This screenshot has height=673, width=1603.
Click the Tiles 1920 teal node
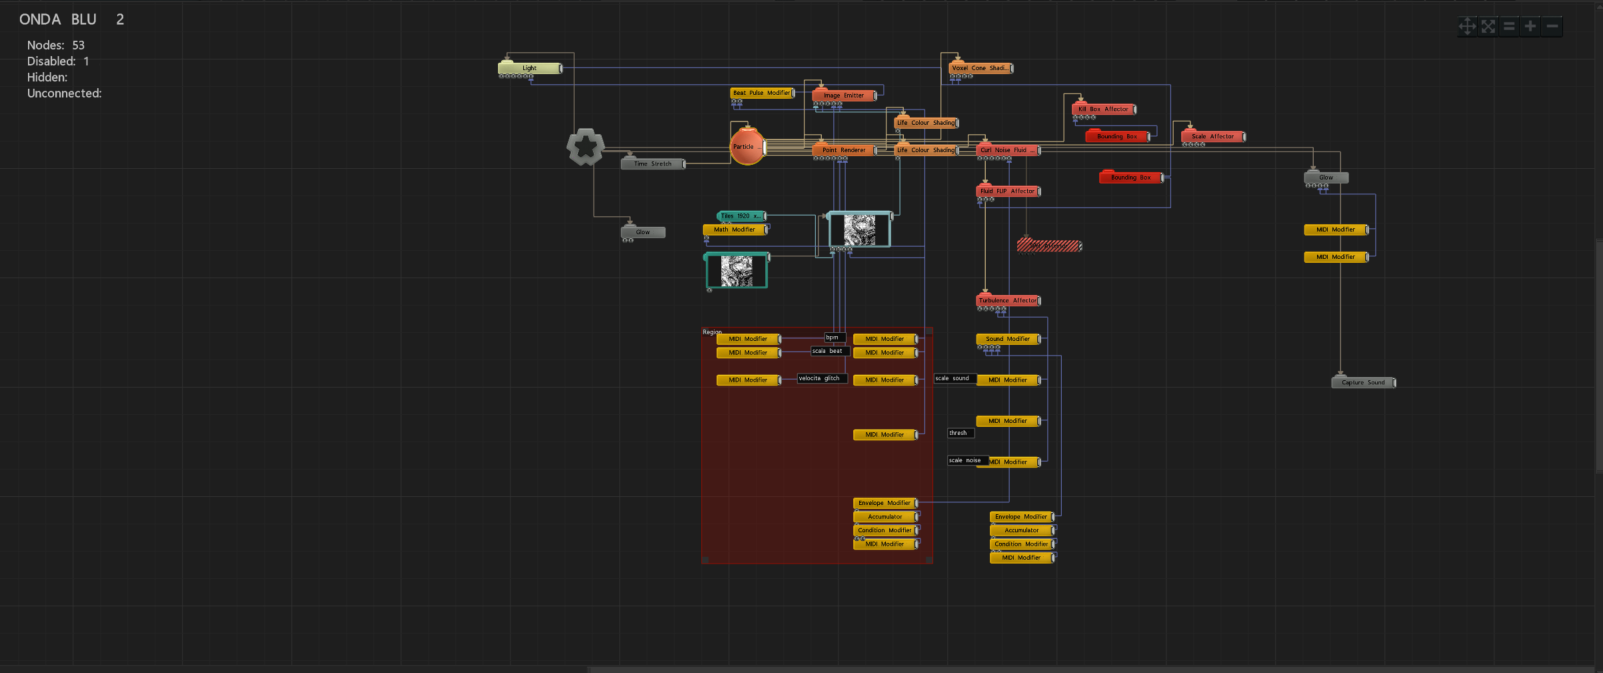tap(741, 216)
